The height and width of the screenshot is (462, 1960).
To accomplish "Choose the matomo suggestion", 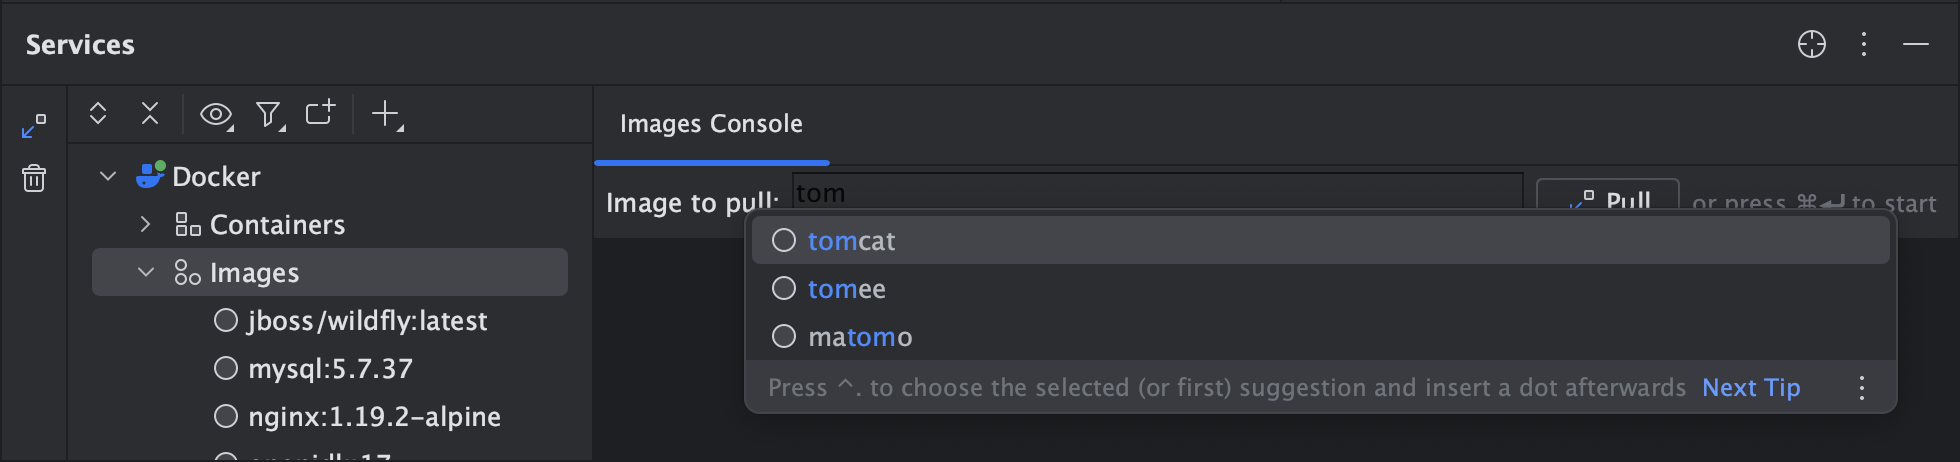I will pos(860,337).
